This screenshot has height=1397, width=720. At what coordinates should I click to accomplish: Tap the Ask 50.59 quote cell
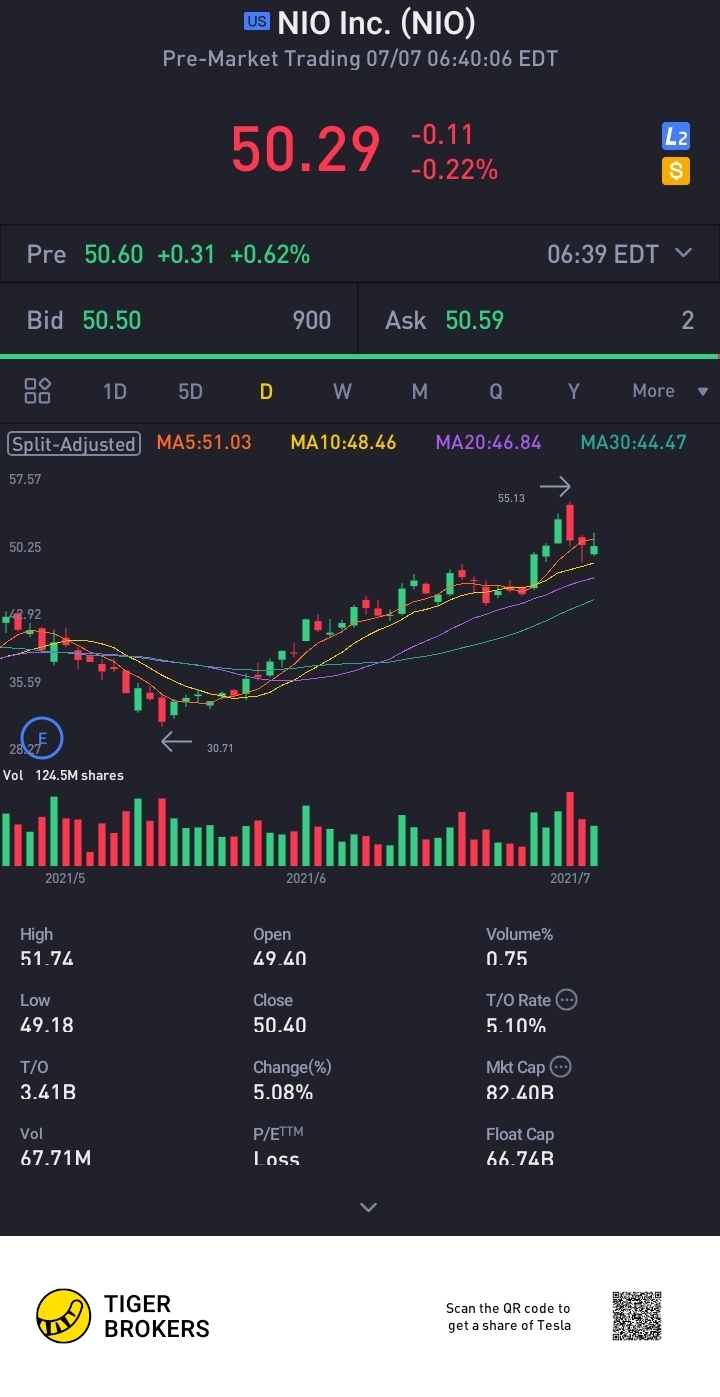(x=539, y=320)
